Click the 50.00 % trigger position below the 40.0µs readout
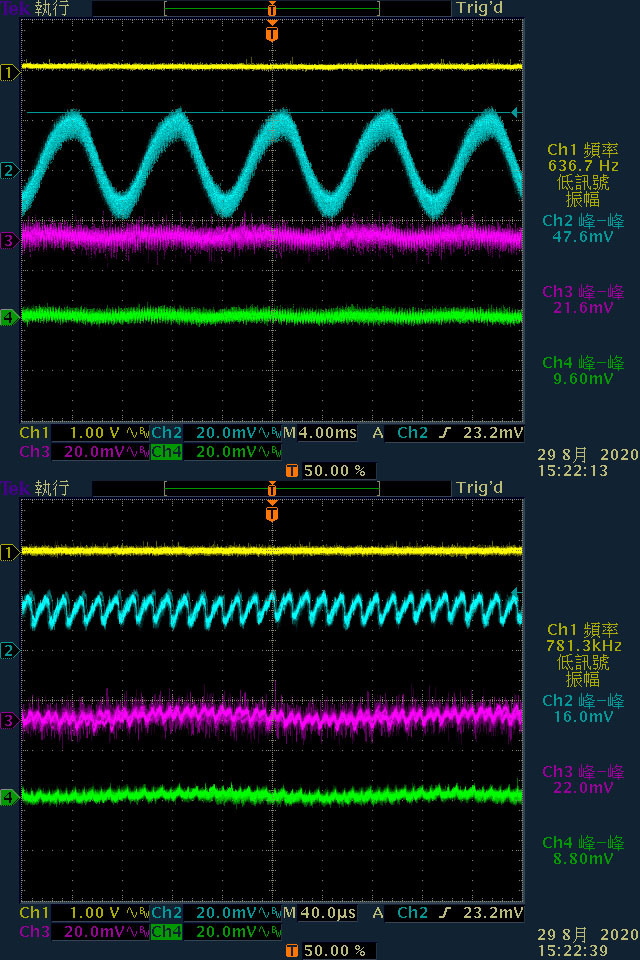This screenshot has height=960, width=640. [x=335, y=951]
